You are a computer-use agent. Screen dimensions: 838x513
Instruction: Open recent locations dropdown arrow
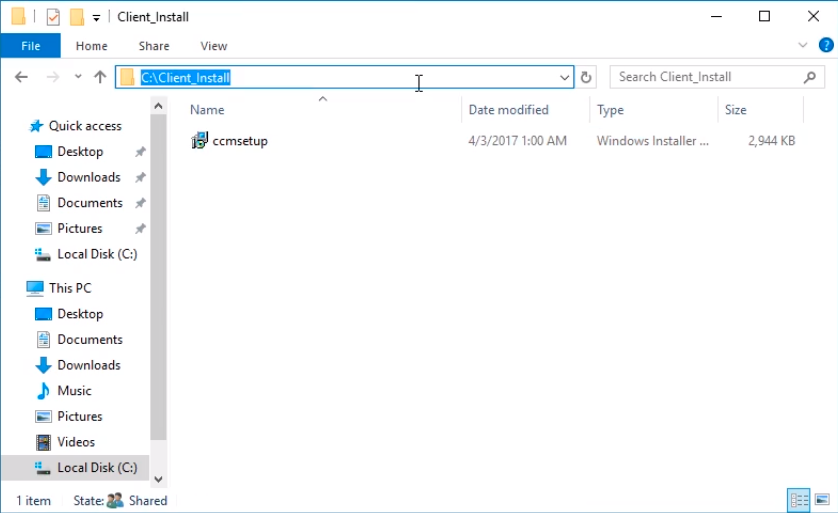(x=78, y=76)
